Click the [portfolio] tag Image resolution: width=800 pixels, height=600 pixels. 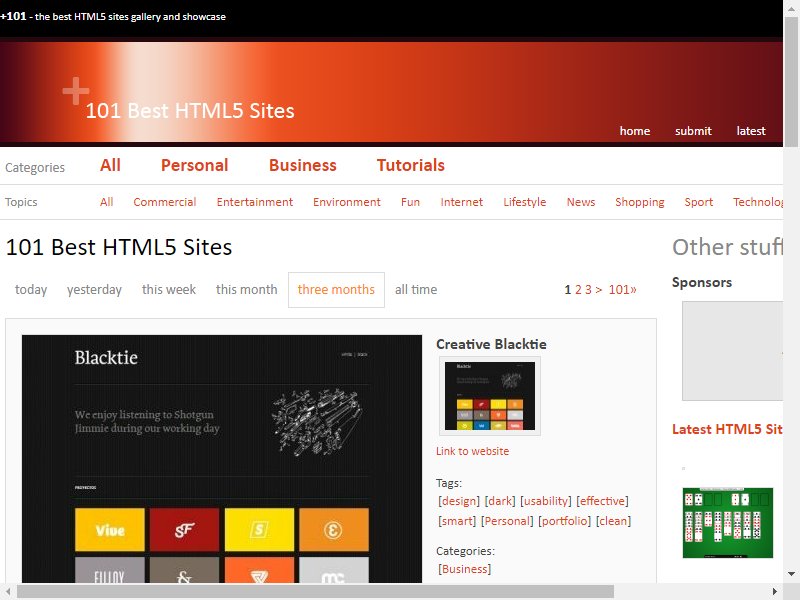(565, 521)
